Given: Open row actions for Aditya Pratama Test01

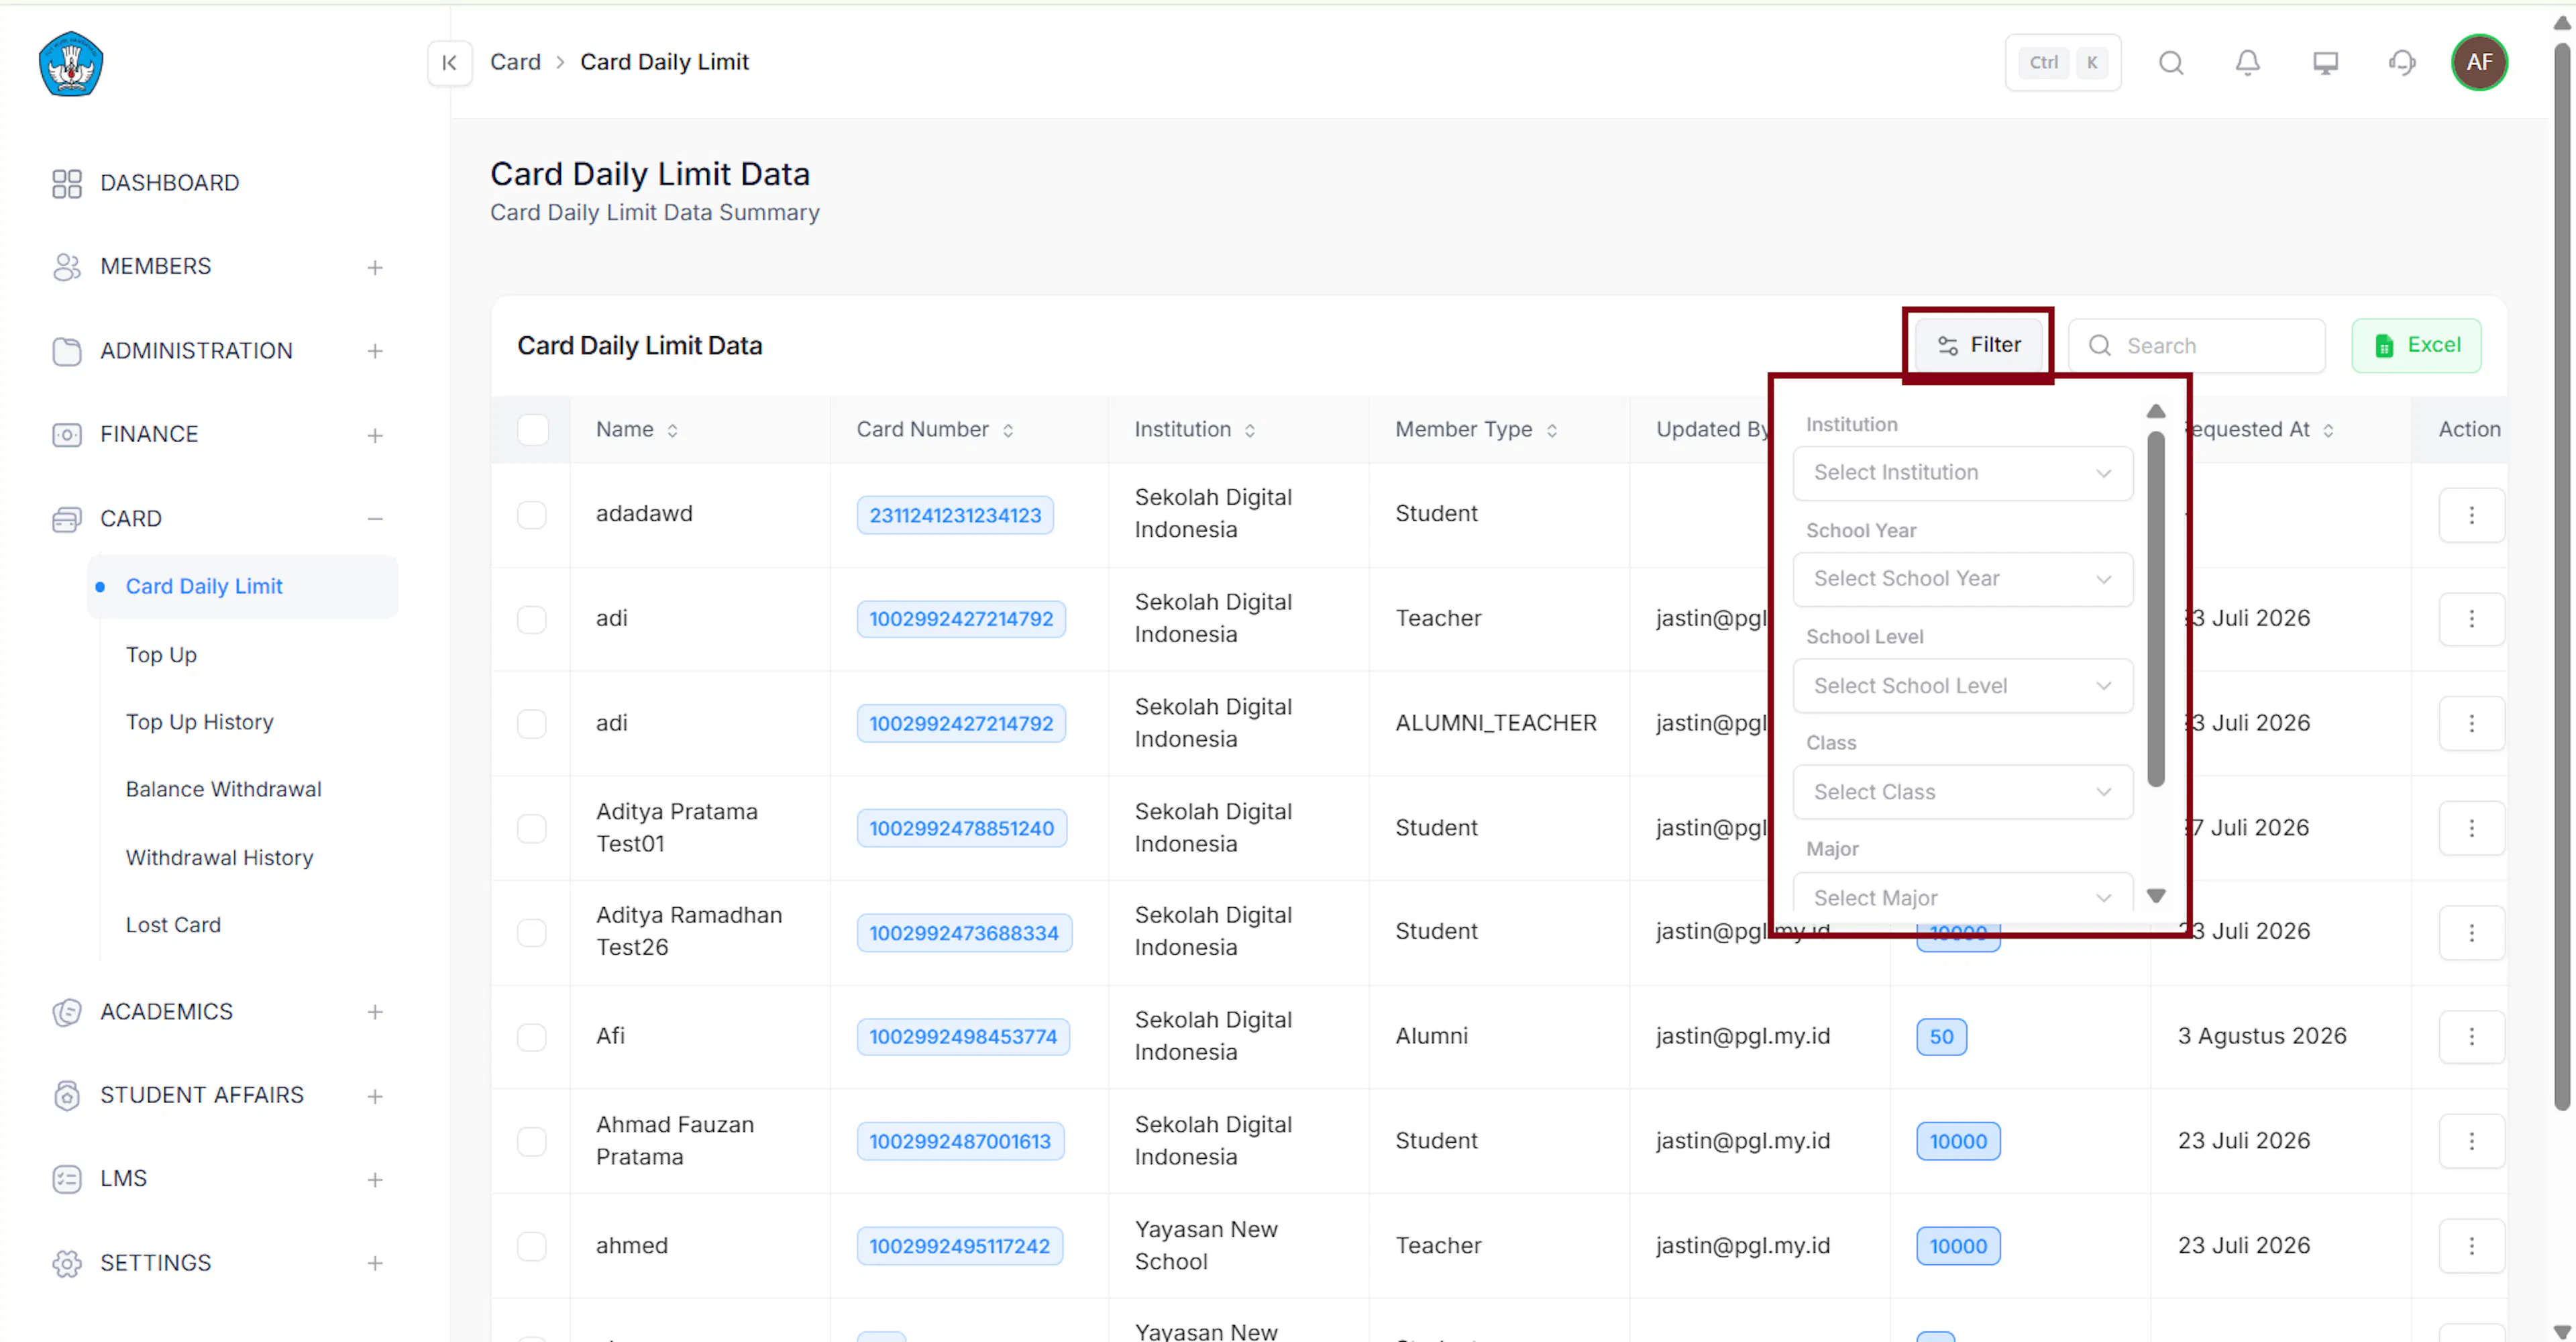Looking at the screenshot, I should [2472, 828].
